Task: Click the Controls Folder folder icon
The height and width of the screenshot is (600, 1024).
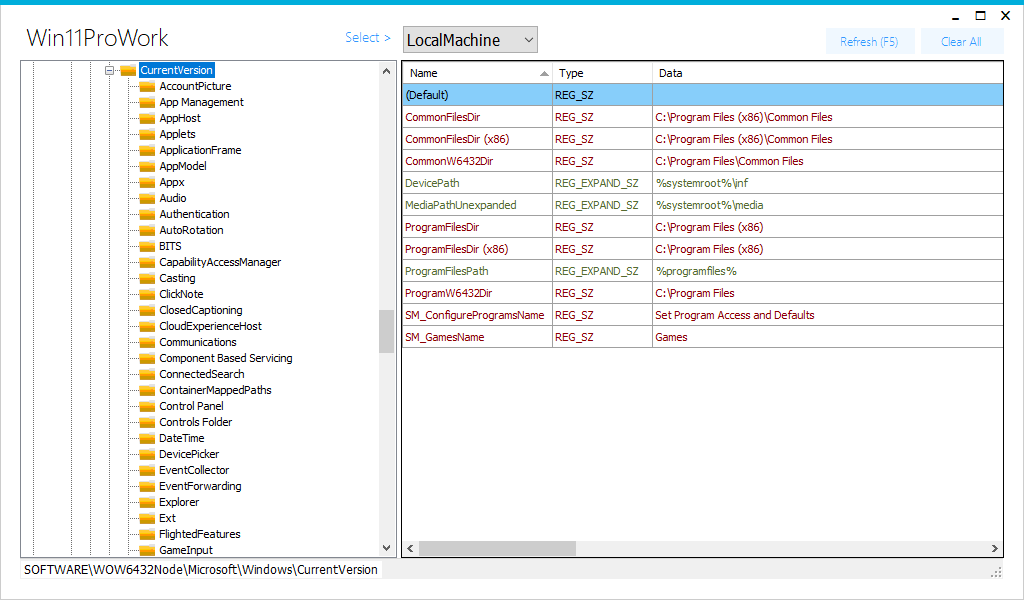Action: 148,422
